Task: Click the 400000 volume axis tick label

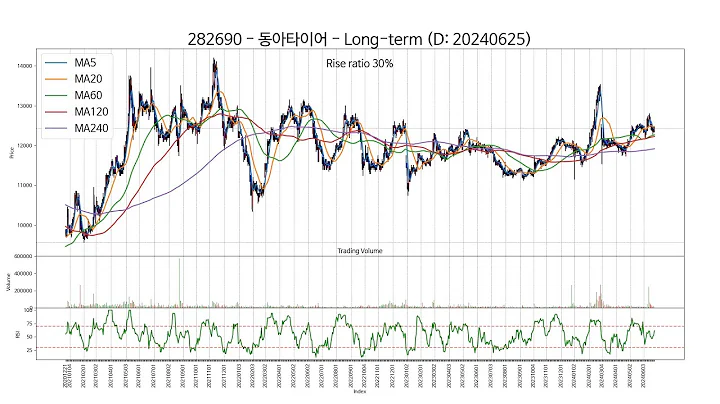Action: 23,274
